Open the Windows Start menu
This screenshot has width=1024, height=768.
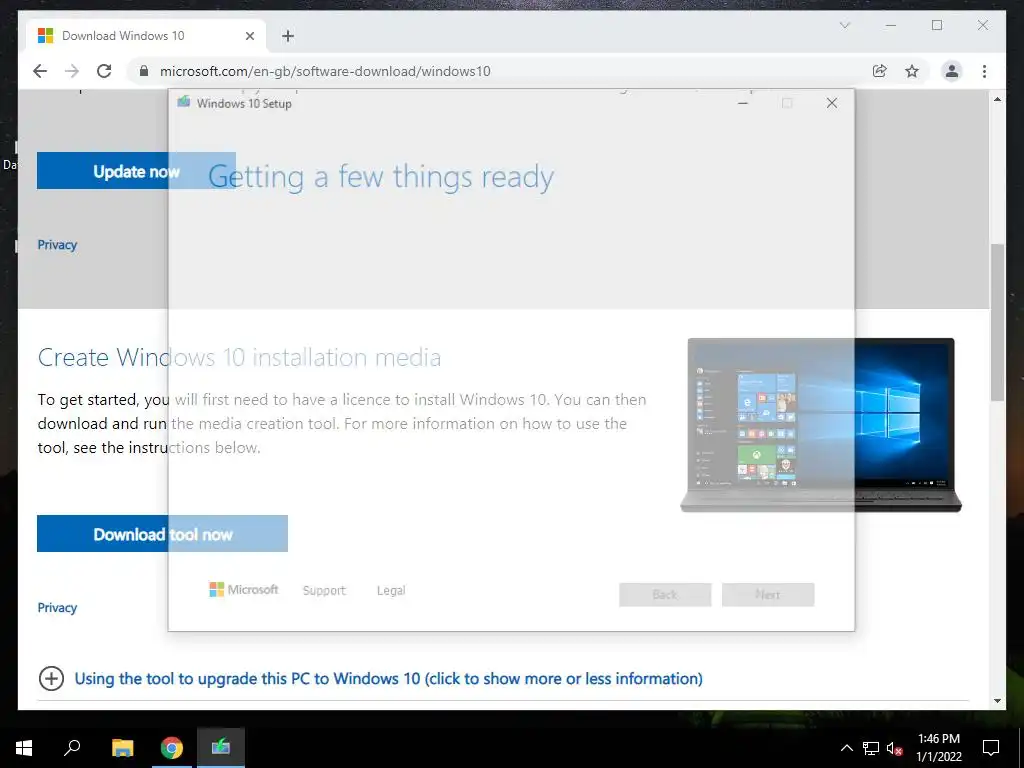(x=24, y=748)
